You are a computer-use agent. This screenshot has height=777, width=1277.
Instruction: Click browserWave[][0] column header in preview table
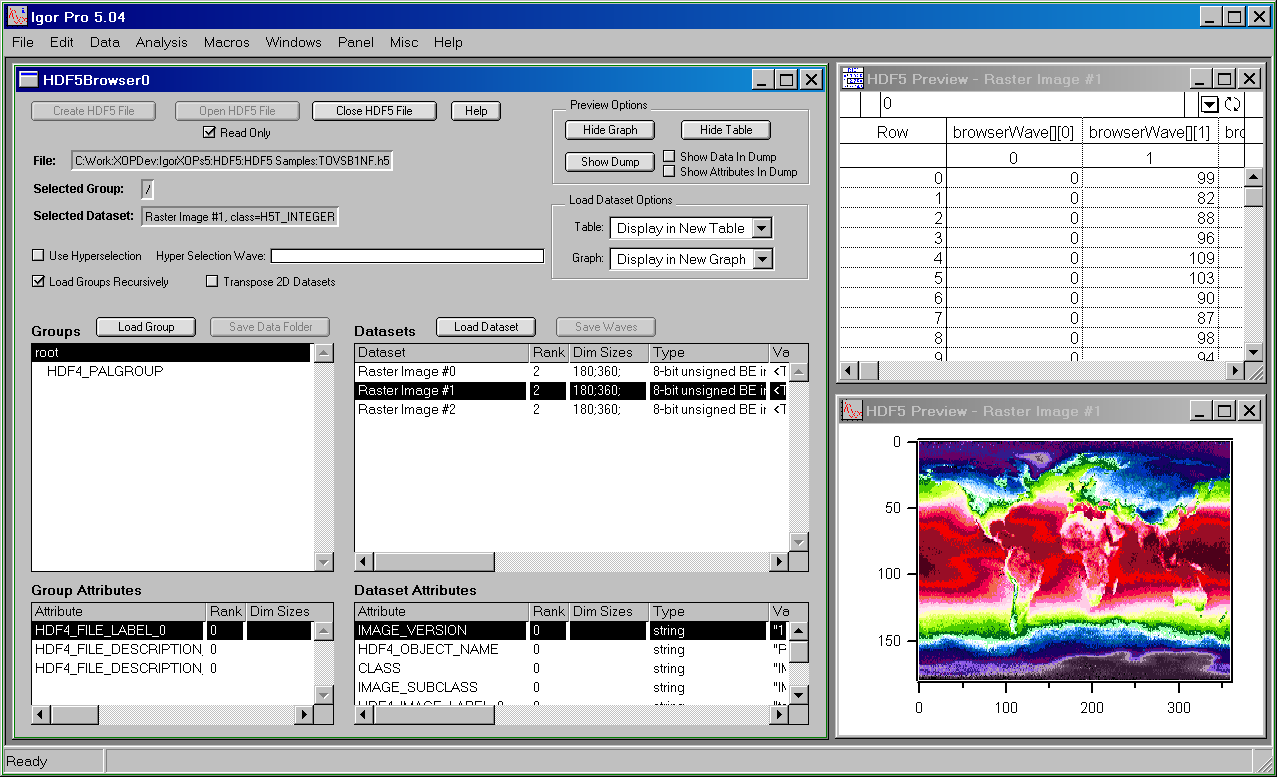pyautogui.click(x=1014, y=132)
